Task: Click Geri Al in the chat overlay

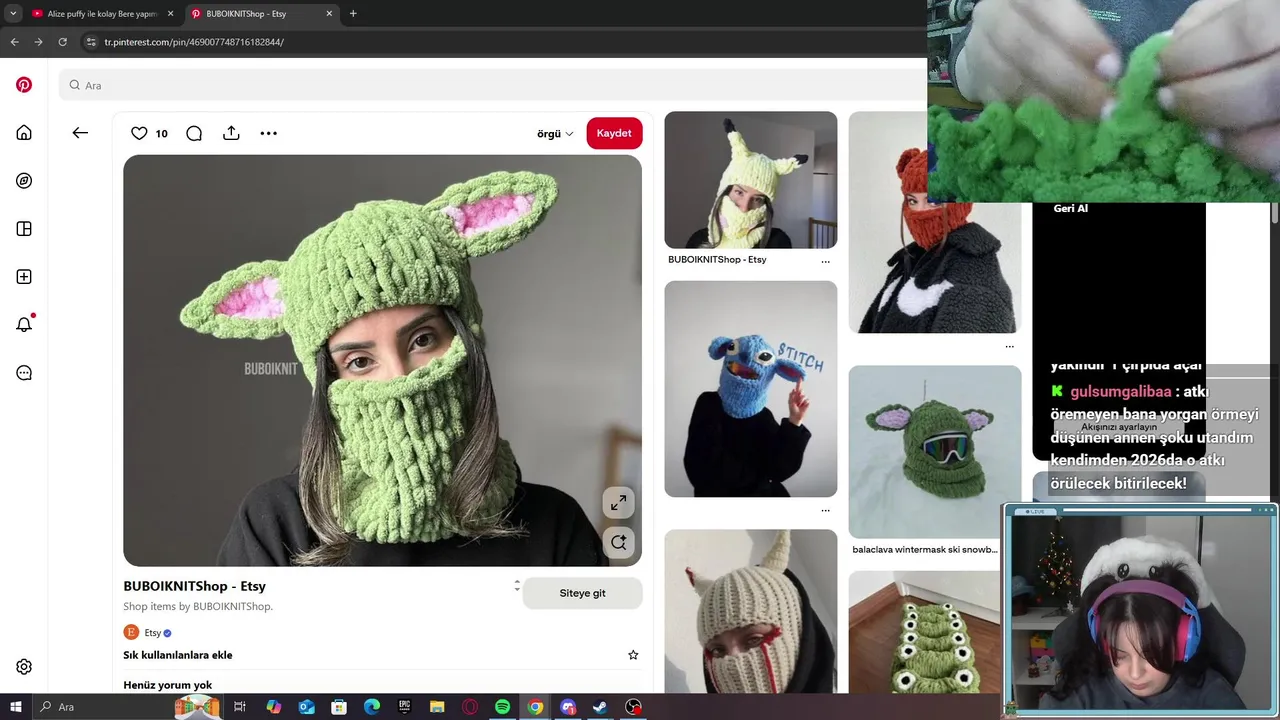Action: click(1070, 208)
